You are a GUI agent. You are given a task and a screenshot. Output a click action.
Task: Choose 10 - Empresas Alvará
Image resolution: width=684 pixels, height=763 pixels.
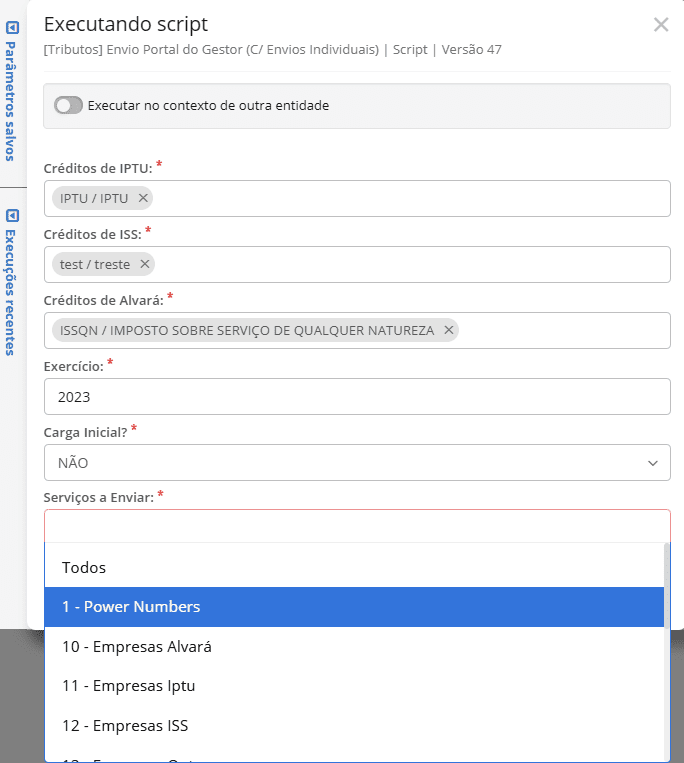pos(137,646)
